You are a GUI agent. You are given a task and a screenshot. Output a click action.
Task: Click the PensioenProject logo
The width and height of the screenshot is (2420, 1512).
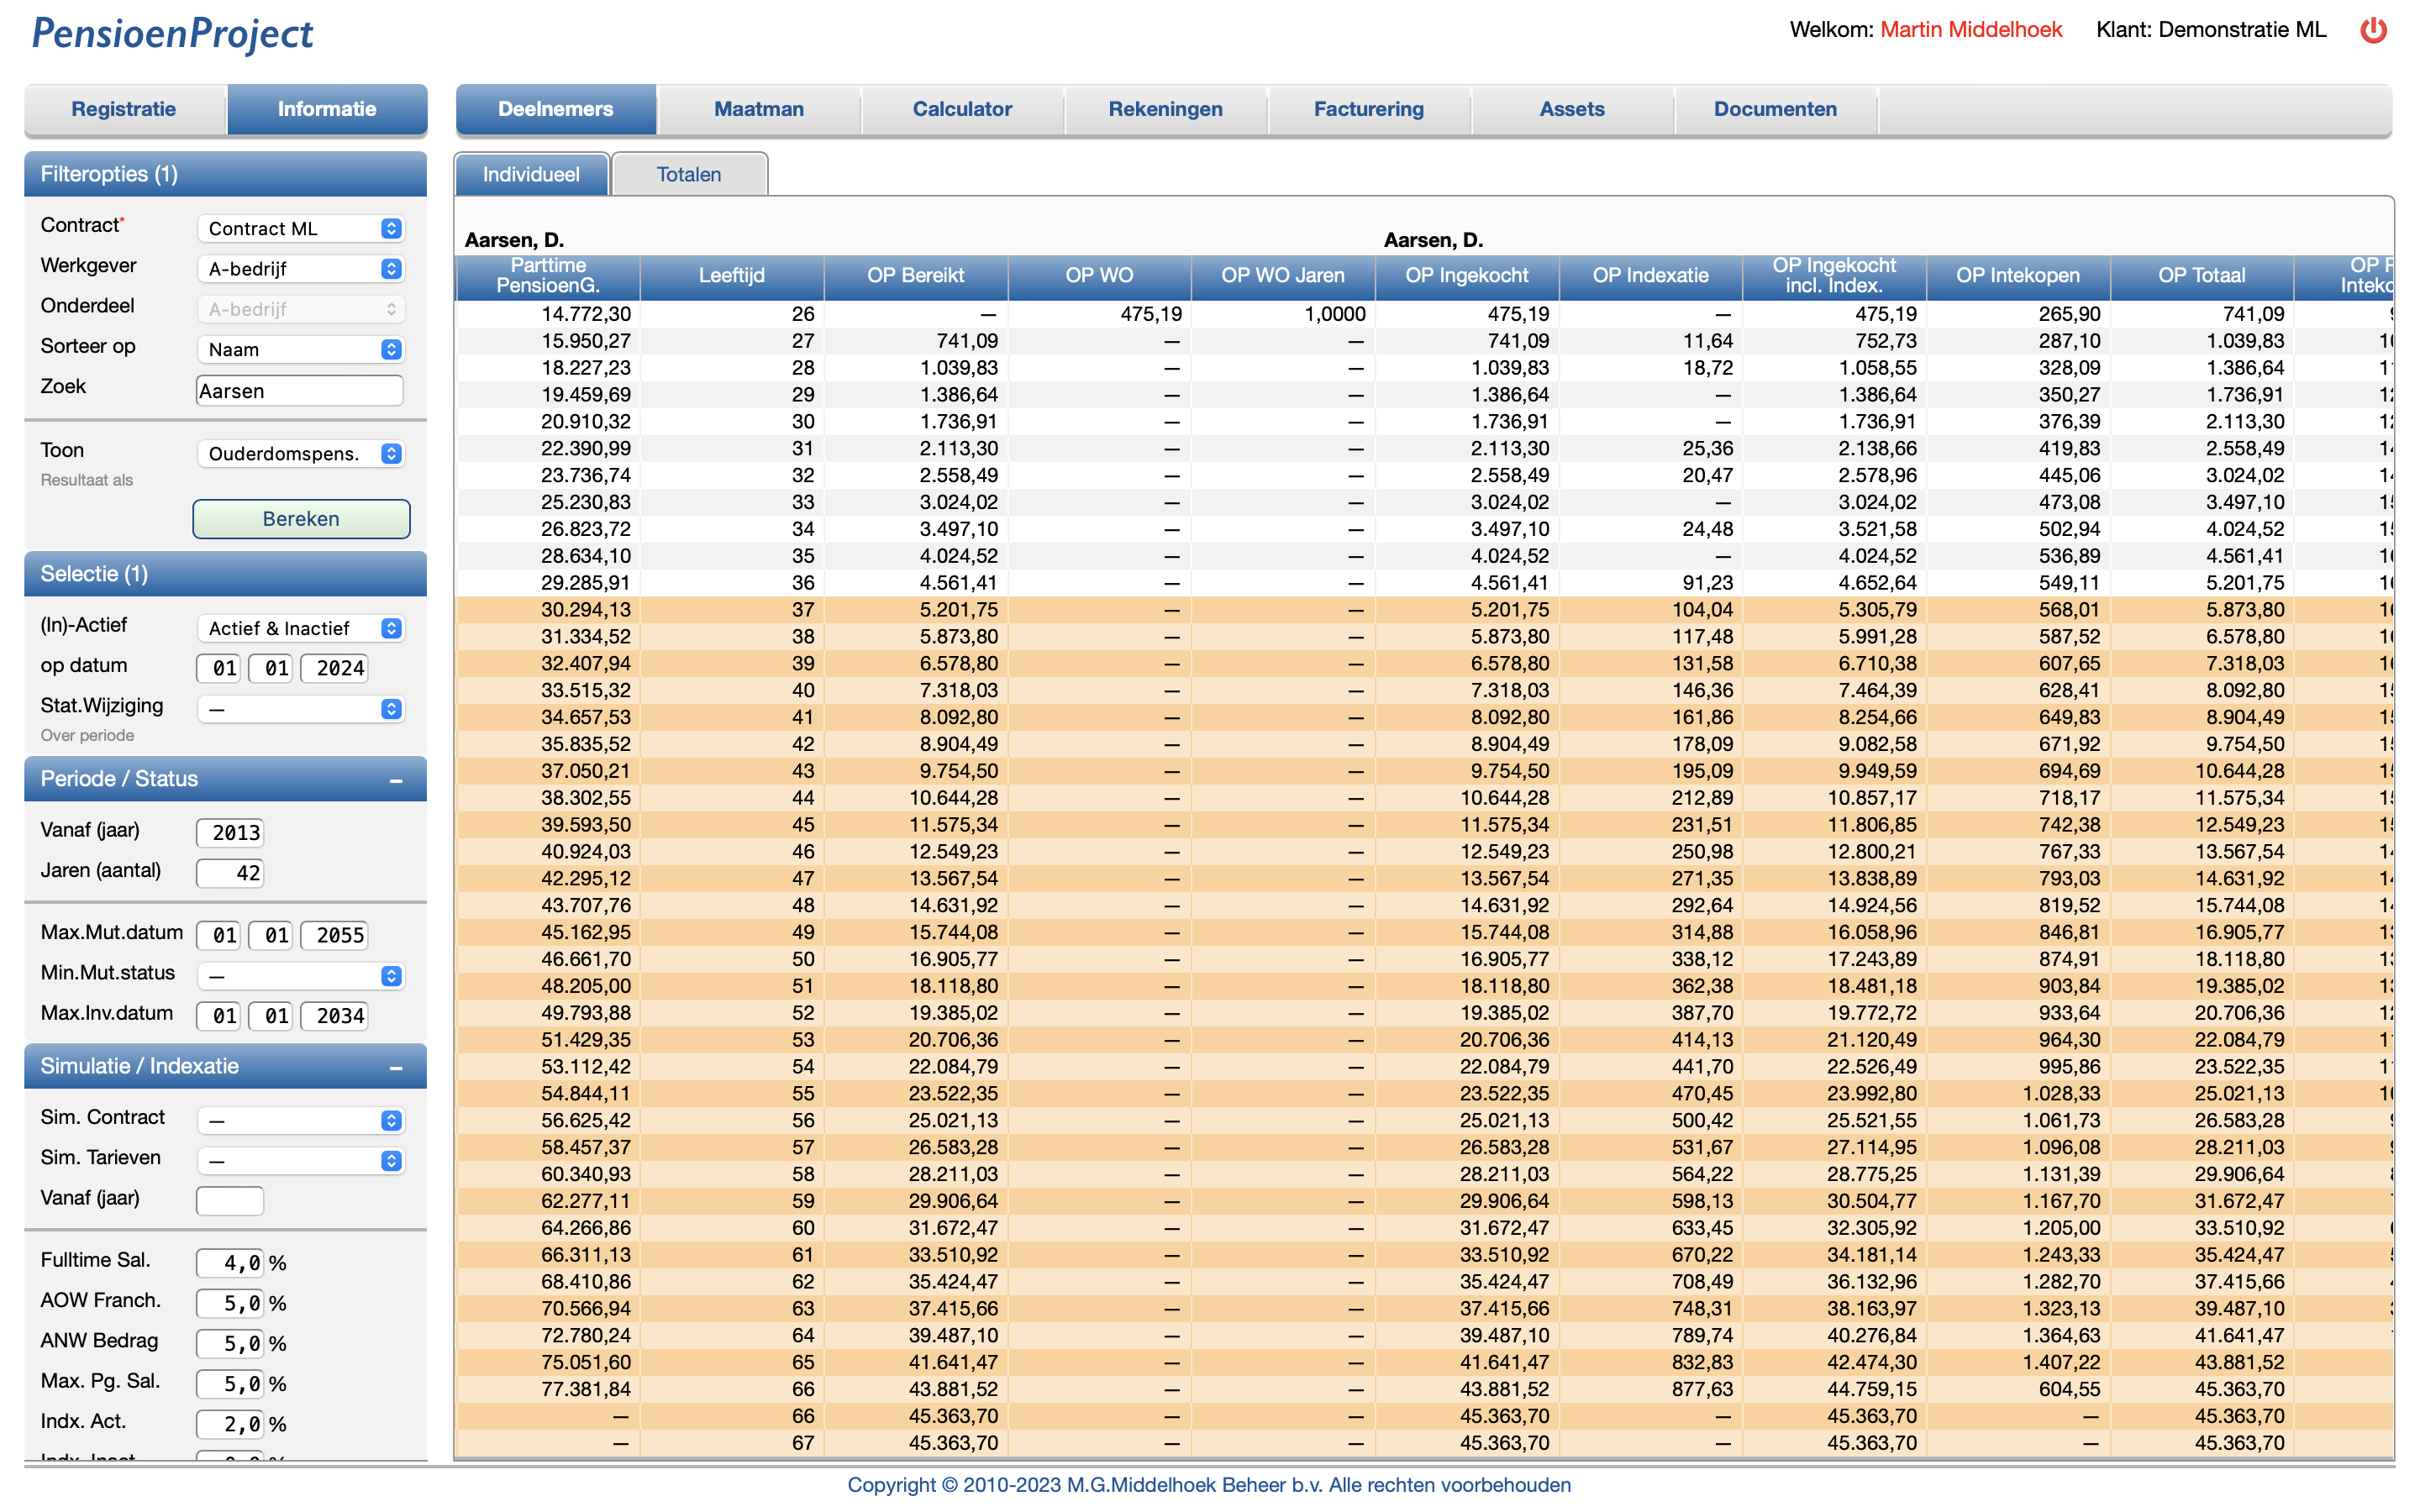tap(172, 34)
